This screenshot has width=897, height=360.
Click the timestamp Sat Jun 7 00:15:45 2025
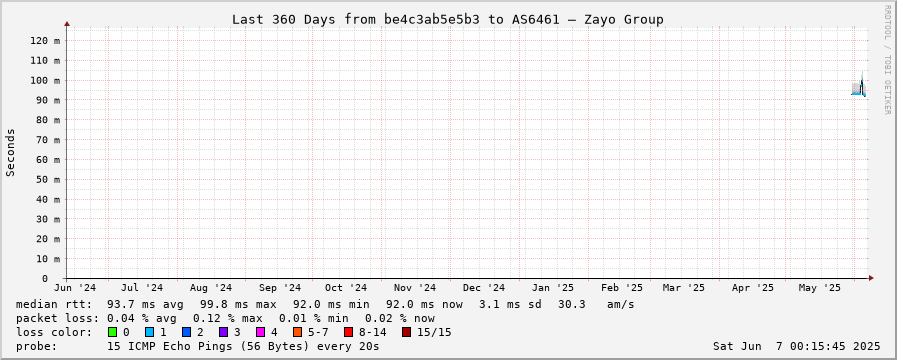tap(796, 346)
